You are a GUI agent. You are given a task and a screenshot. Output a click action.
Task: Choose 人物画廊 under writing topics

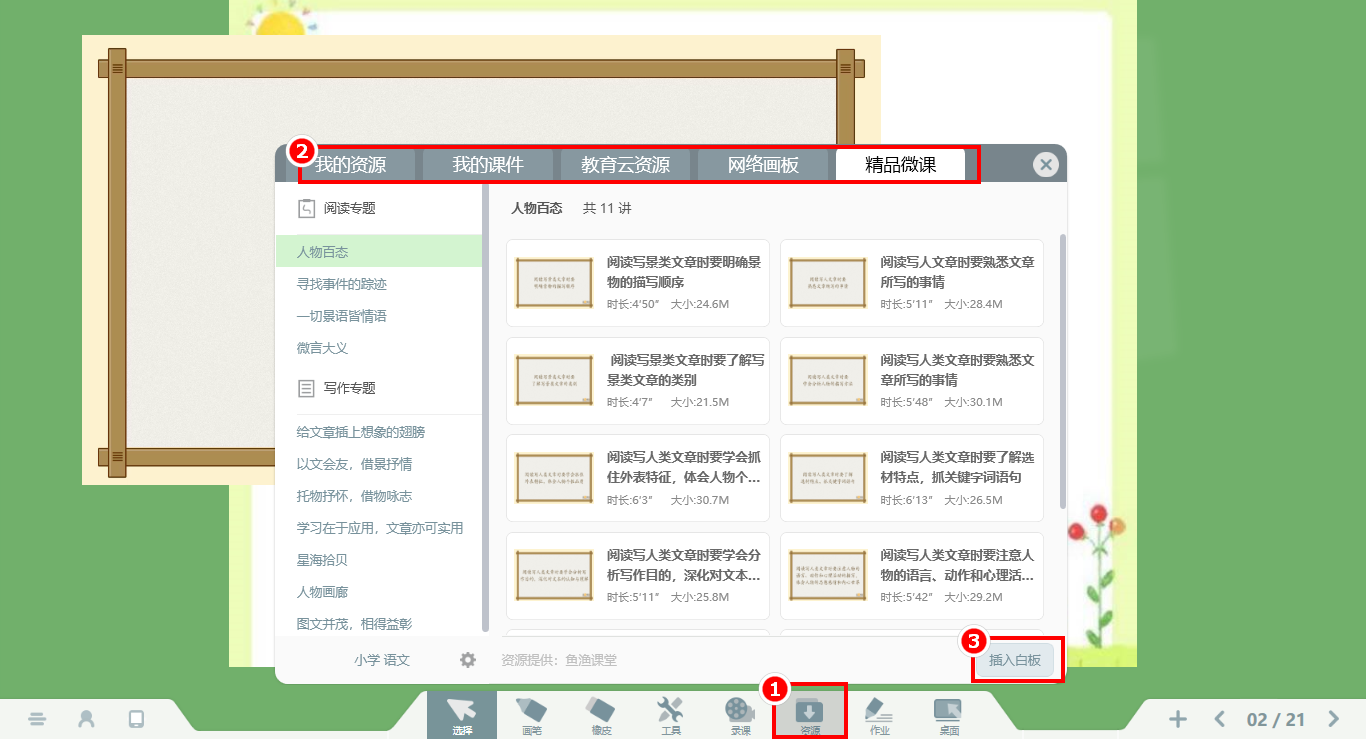pyautogui.click(x=323, y=592)
